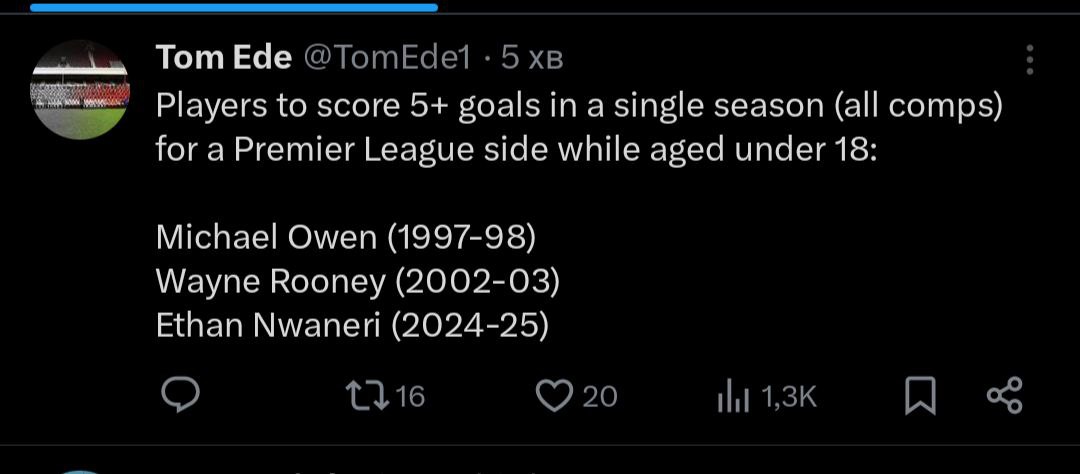Open the view analytics bar-chart icon
Viewport: 1080px width, 474px height.
point(733,398)
